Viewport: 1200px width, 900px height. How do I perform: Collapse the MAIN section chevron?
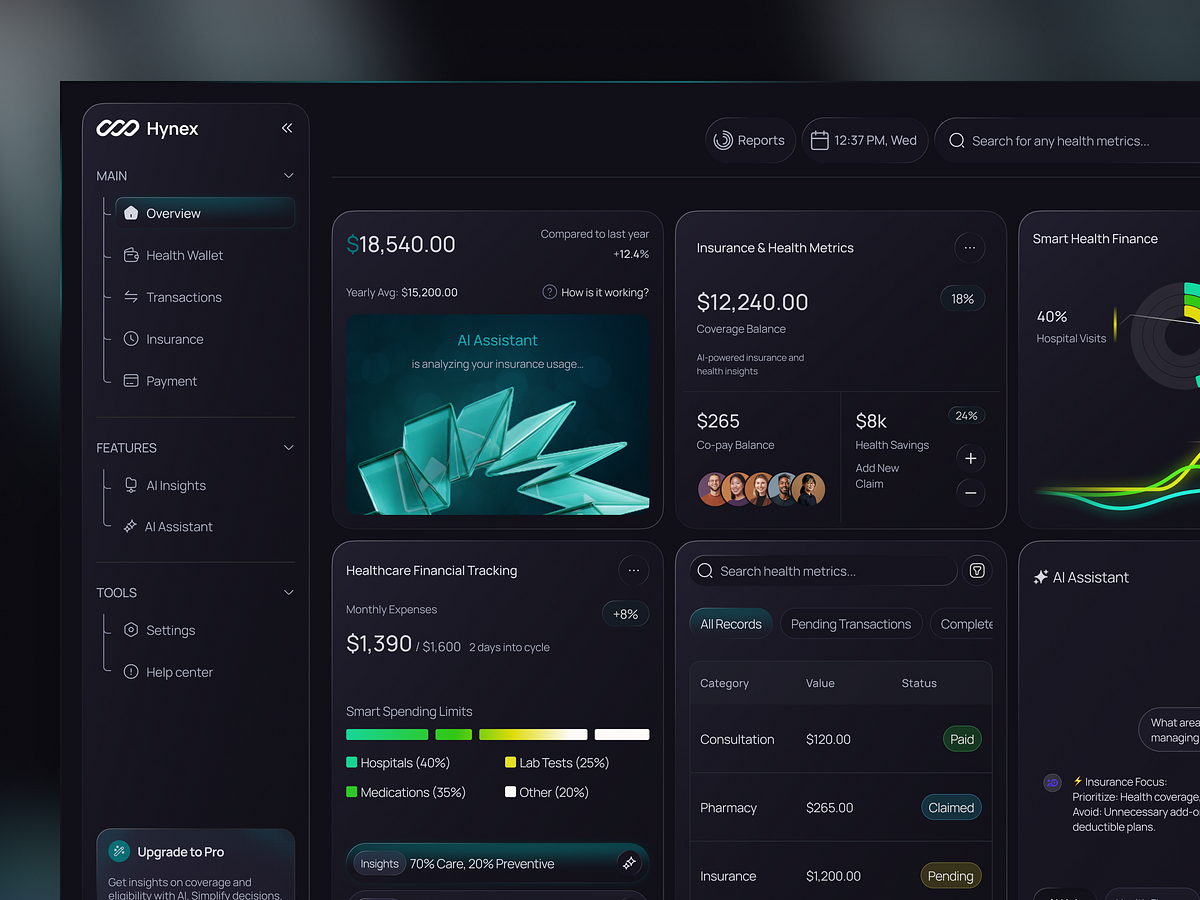[288, 175]
